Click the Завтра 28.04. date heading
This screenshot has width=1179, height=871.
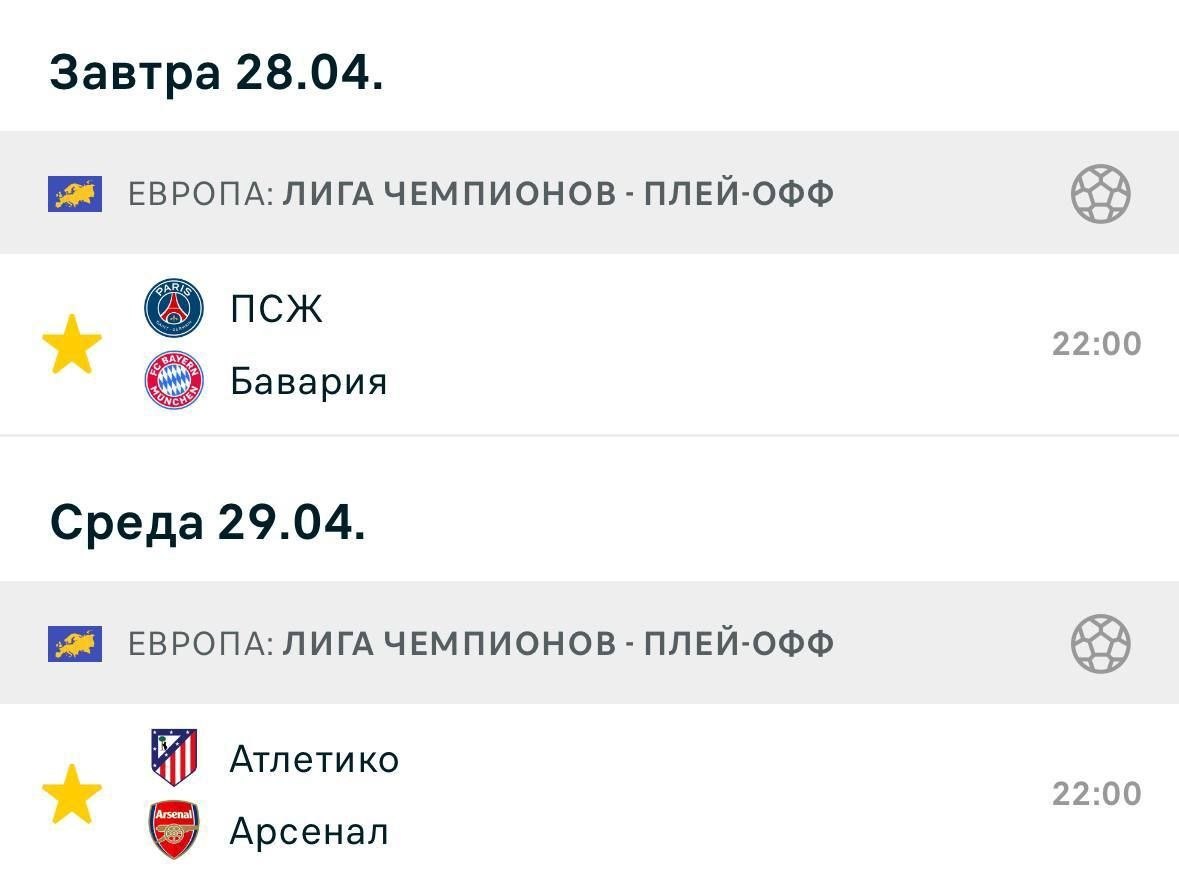tap(216, 73)
